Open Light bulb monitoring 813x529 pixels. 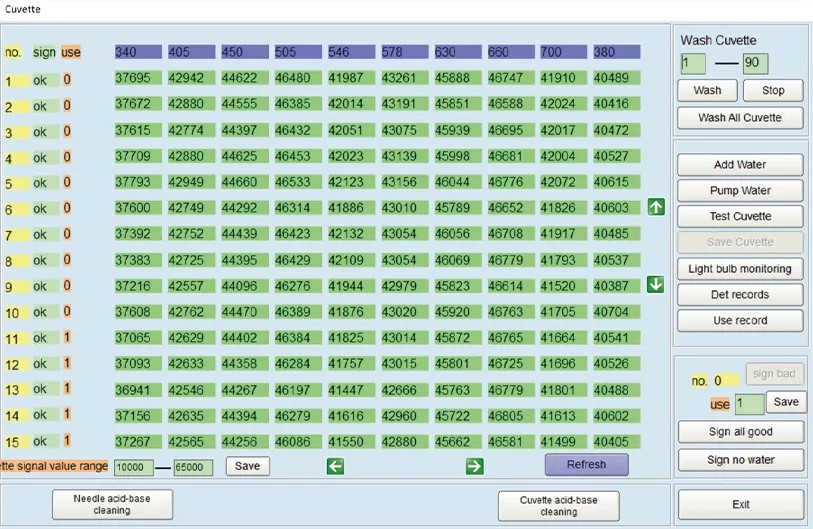pyautogui.click(x=740, y=269)
